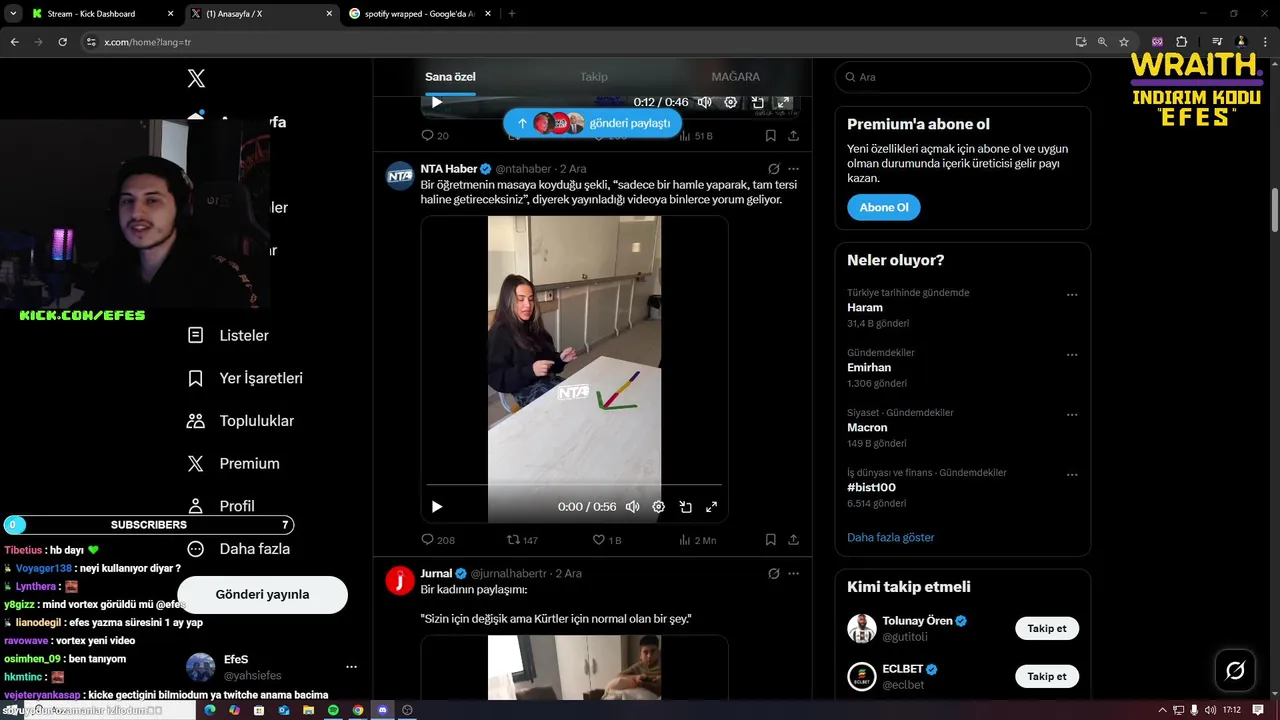Open the media control icon in toolbar

click(1217, 42)
